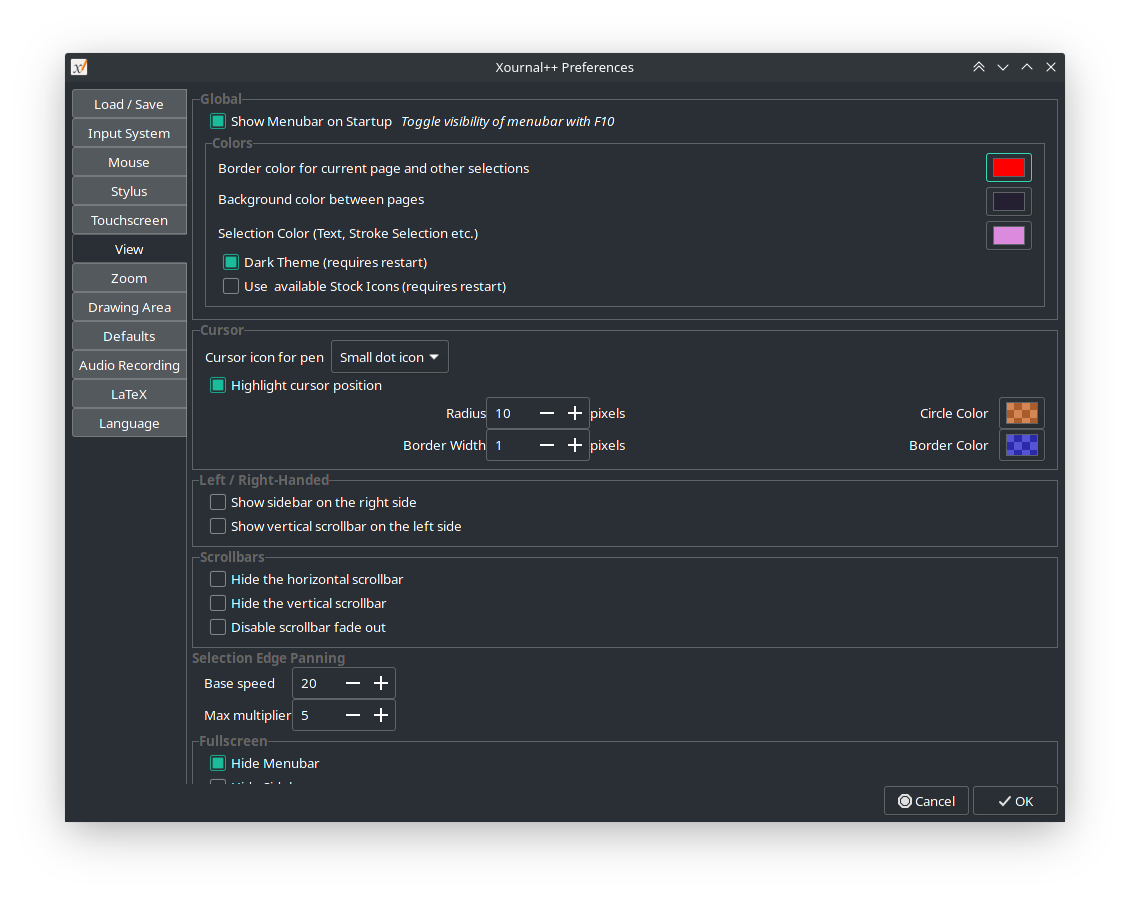Image resolution: width=1130 pixels, height=899 pixels.
Task: Decrease Max multiplier with minus button
Action: click(x=352, y=715)
